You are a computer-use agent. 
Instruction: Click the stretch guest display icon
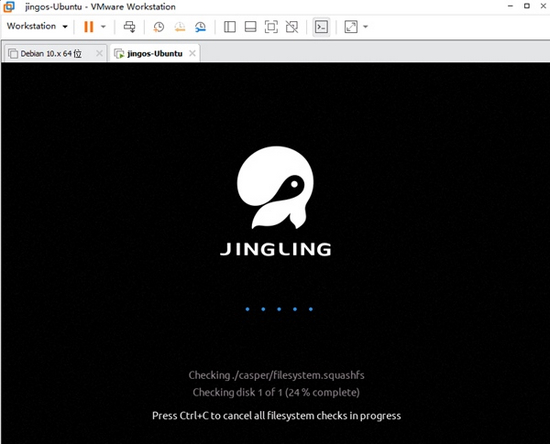351,27
